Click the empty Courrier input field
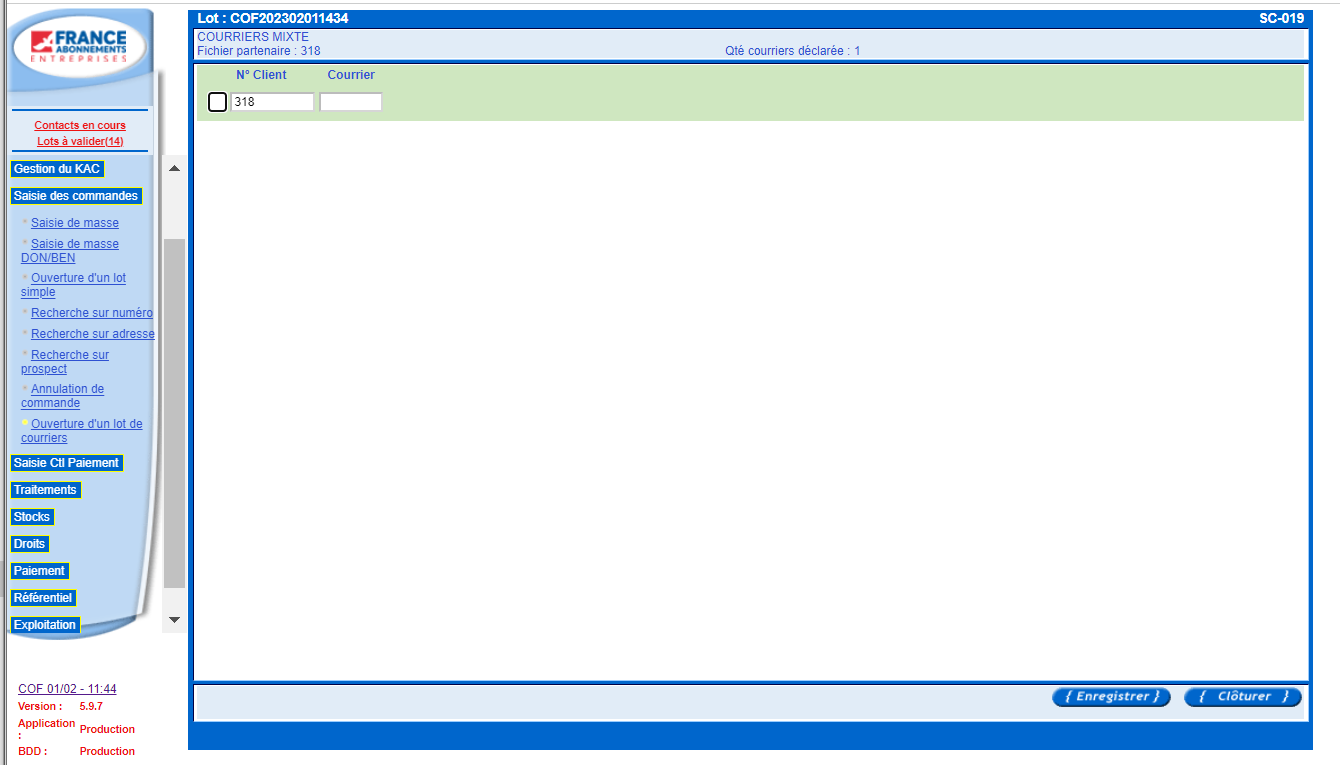The width and height of the screenshot is (1340, 765). pyautogui.click(x=351, y=102)
